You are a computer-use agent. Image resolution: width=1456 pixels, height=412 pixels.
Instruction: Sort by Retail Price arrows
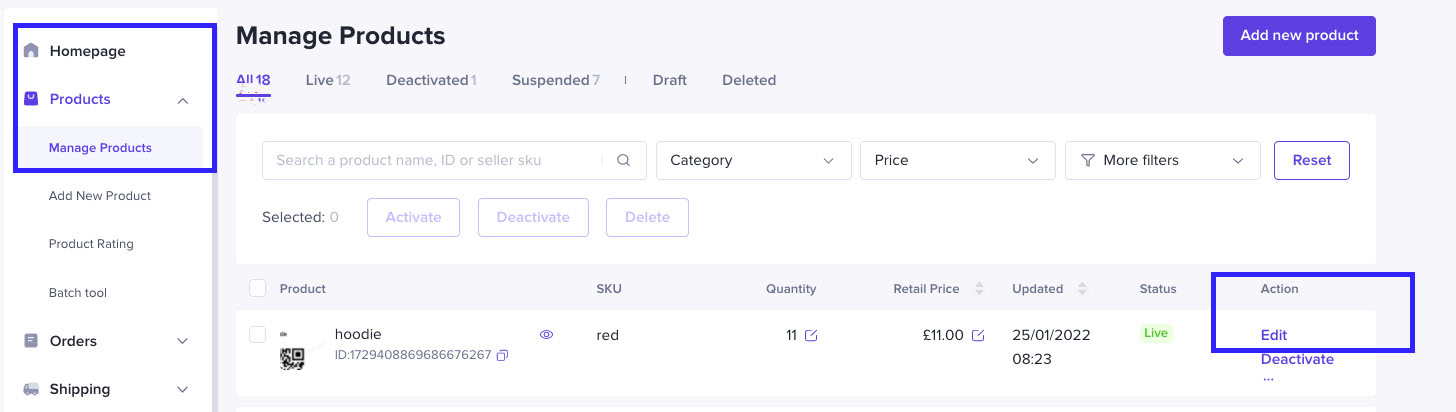pyautogui.click(x=979, y=289)
